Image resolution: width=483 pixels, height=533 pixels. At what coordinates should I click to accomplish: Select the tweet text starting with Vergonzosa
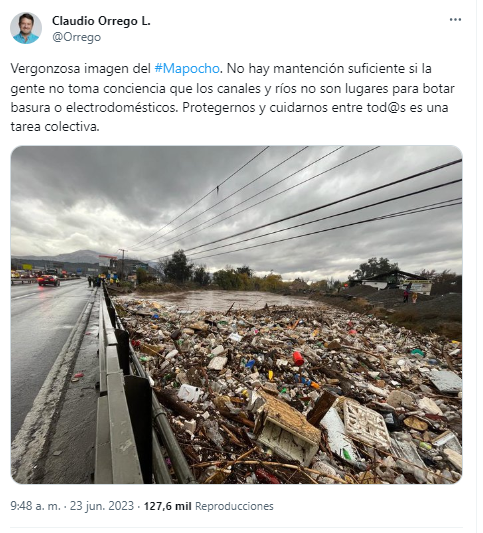click(x=232, y=98)
